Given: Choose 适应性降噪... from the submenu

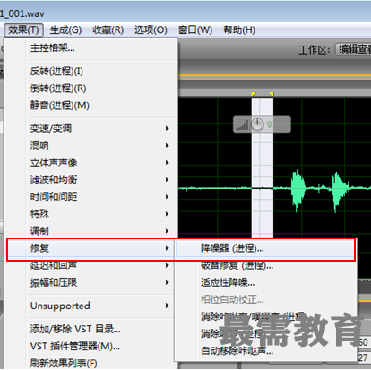Looking at the screenshot, I should tap(265, 283).
